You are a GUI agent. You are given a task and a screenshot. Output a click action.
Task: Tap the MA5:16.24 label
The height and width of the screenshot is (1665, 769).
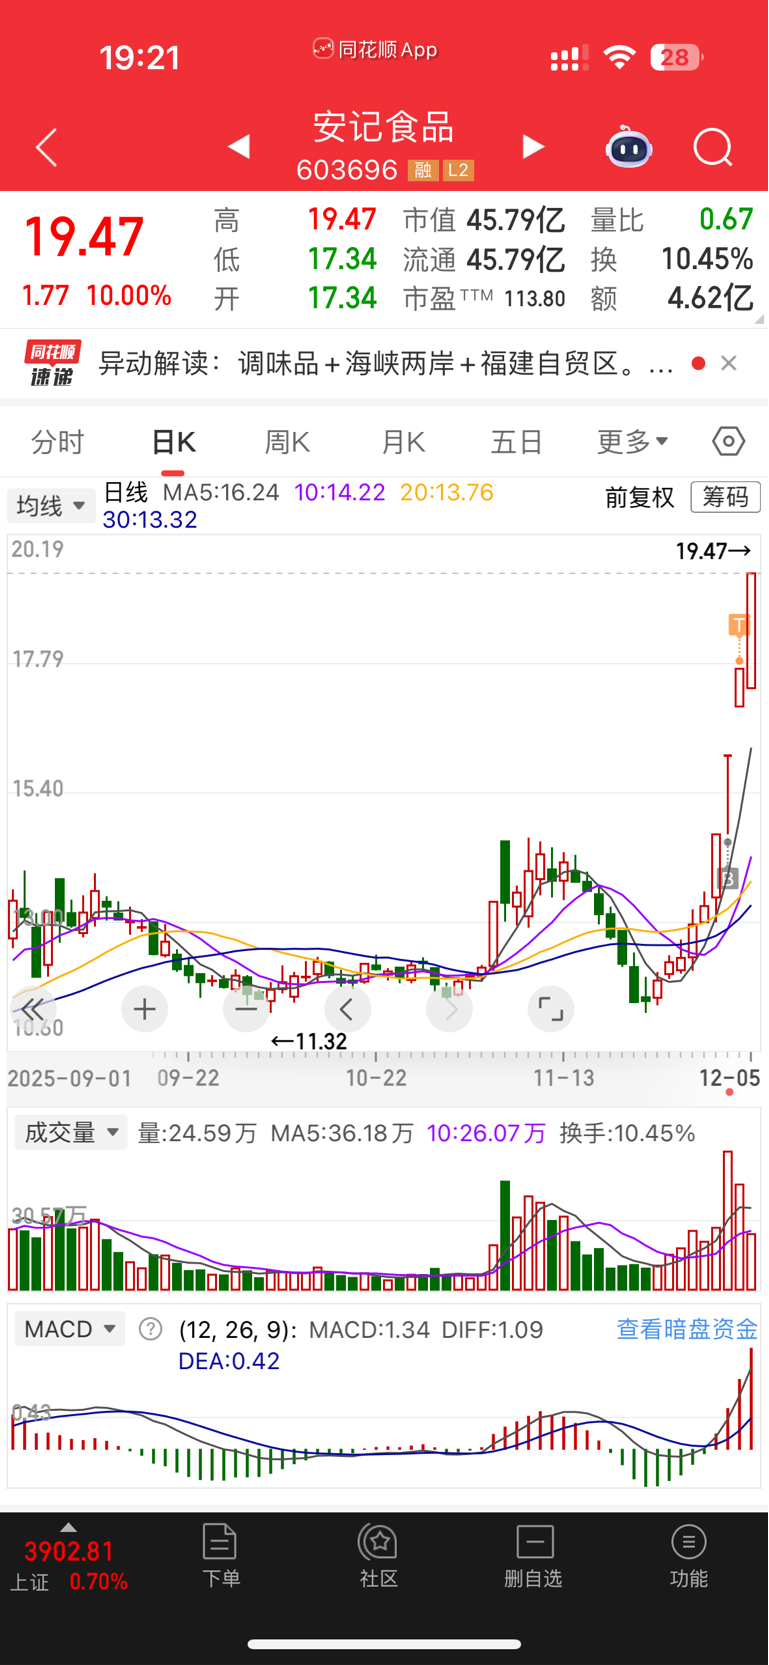coord(221,492)
